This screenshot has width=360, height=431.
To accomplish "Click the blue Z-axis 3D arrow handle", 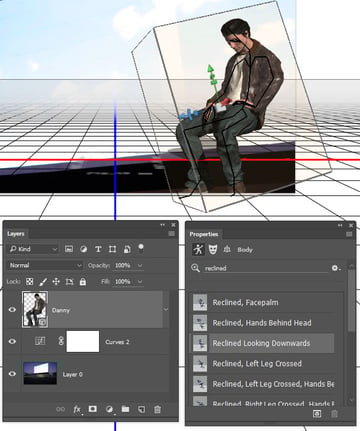I will (x=183, y=116).
